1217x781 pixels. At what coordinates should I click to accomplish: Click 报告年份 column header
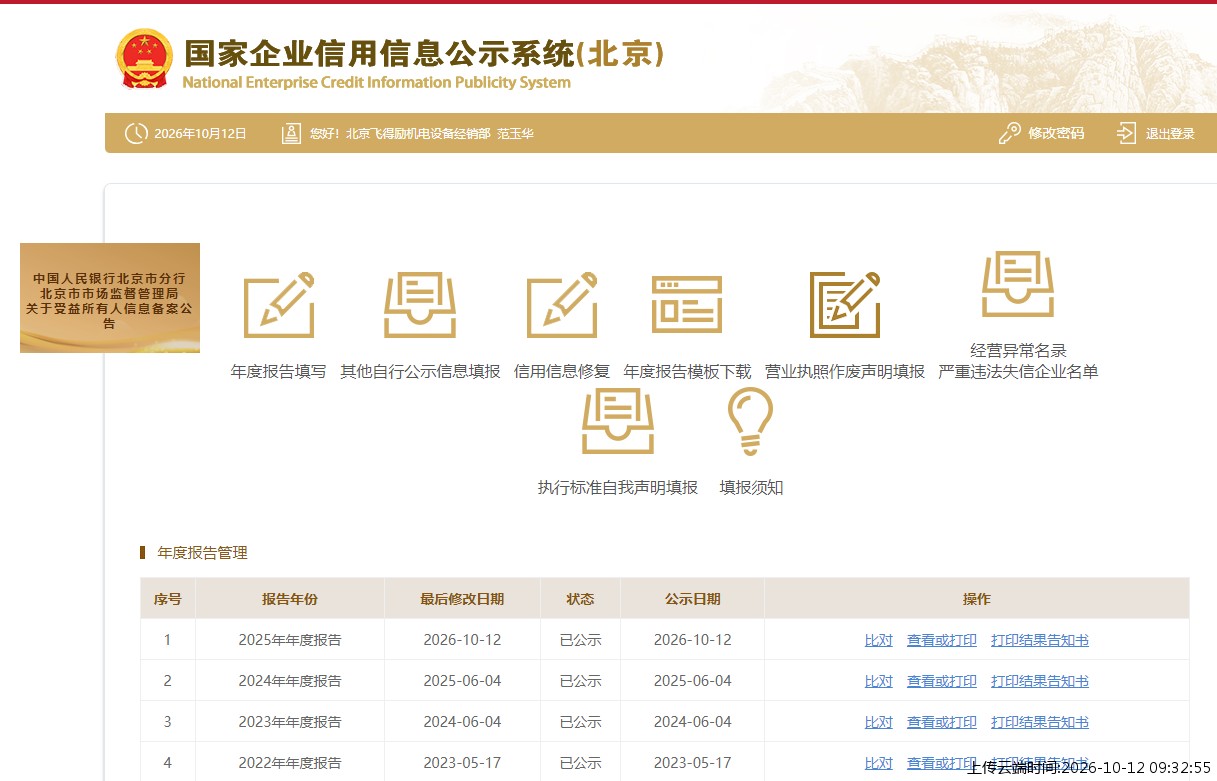[x=290, y=599]
